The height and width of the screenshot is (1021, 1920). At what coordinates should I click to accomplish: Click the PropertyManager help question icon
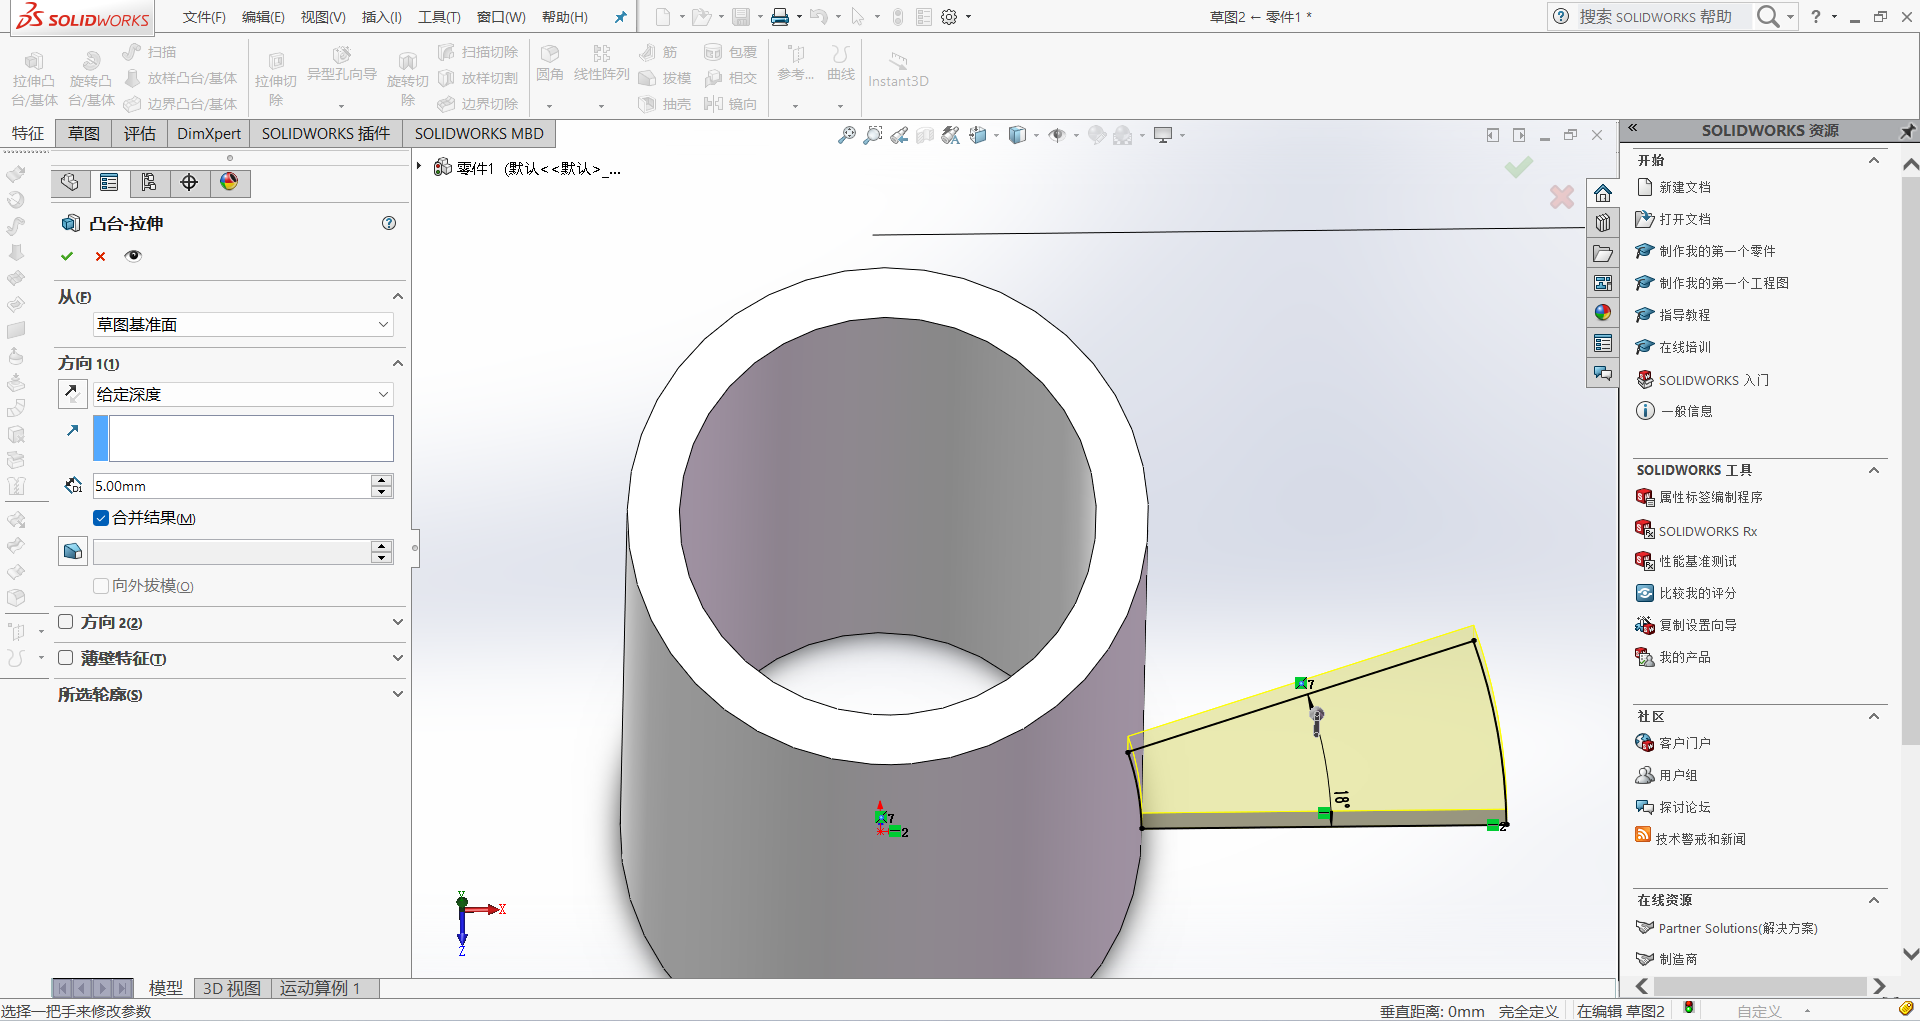tap(389, 223)
